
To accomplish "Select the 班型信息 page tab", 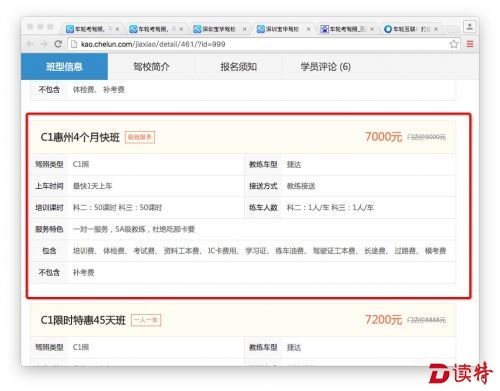I will tap(64, 67).
